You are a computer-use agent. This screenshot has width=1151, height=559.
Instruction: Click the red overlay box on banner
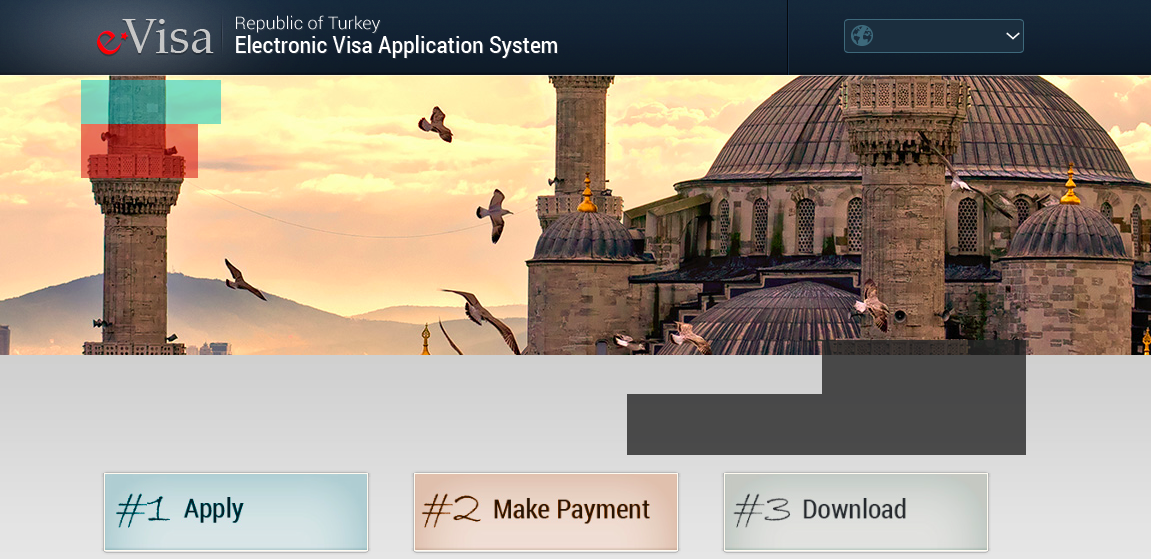(x=139, y=150)
